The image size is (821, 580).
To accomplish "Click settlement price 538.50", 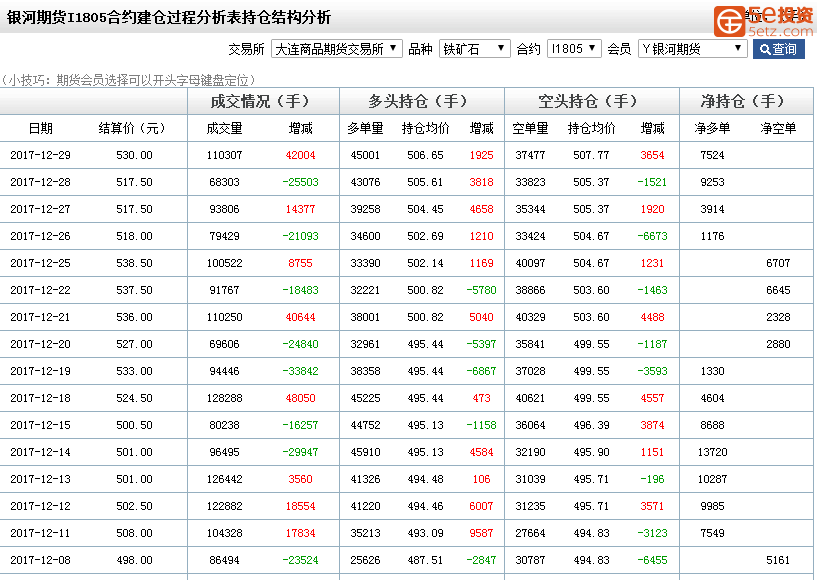I will tap(135, 263).
